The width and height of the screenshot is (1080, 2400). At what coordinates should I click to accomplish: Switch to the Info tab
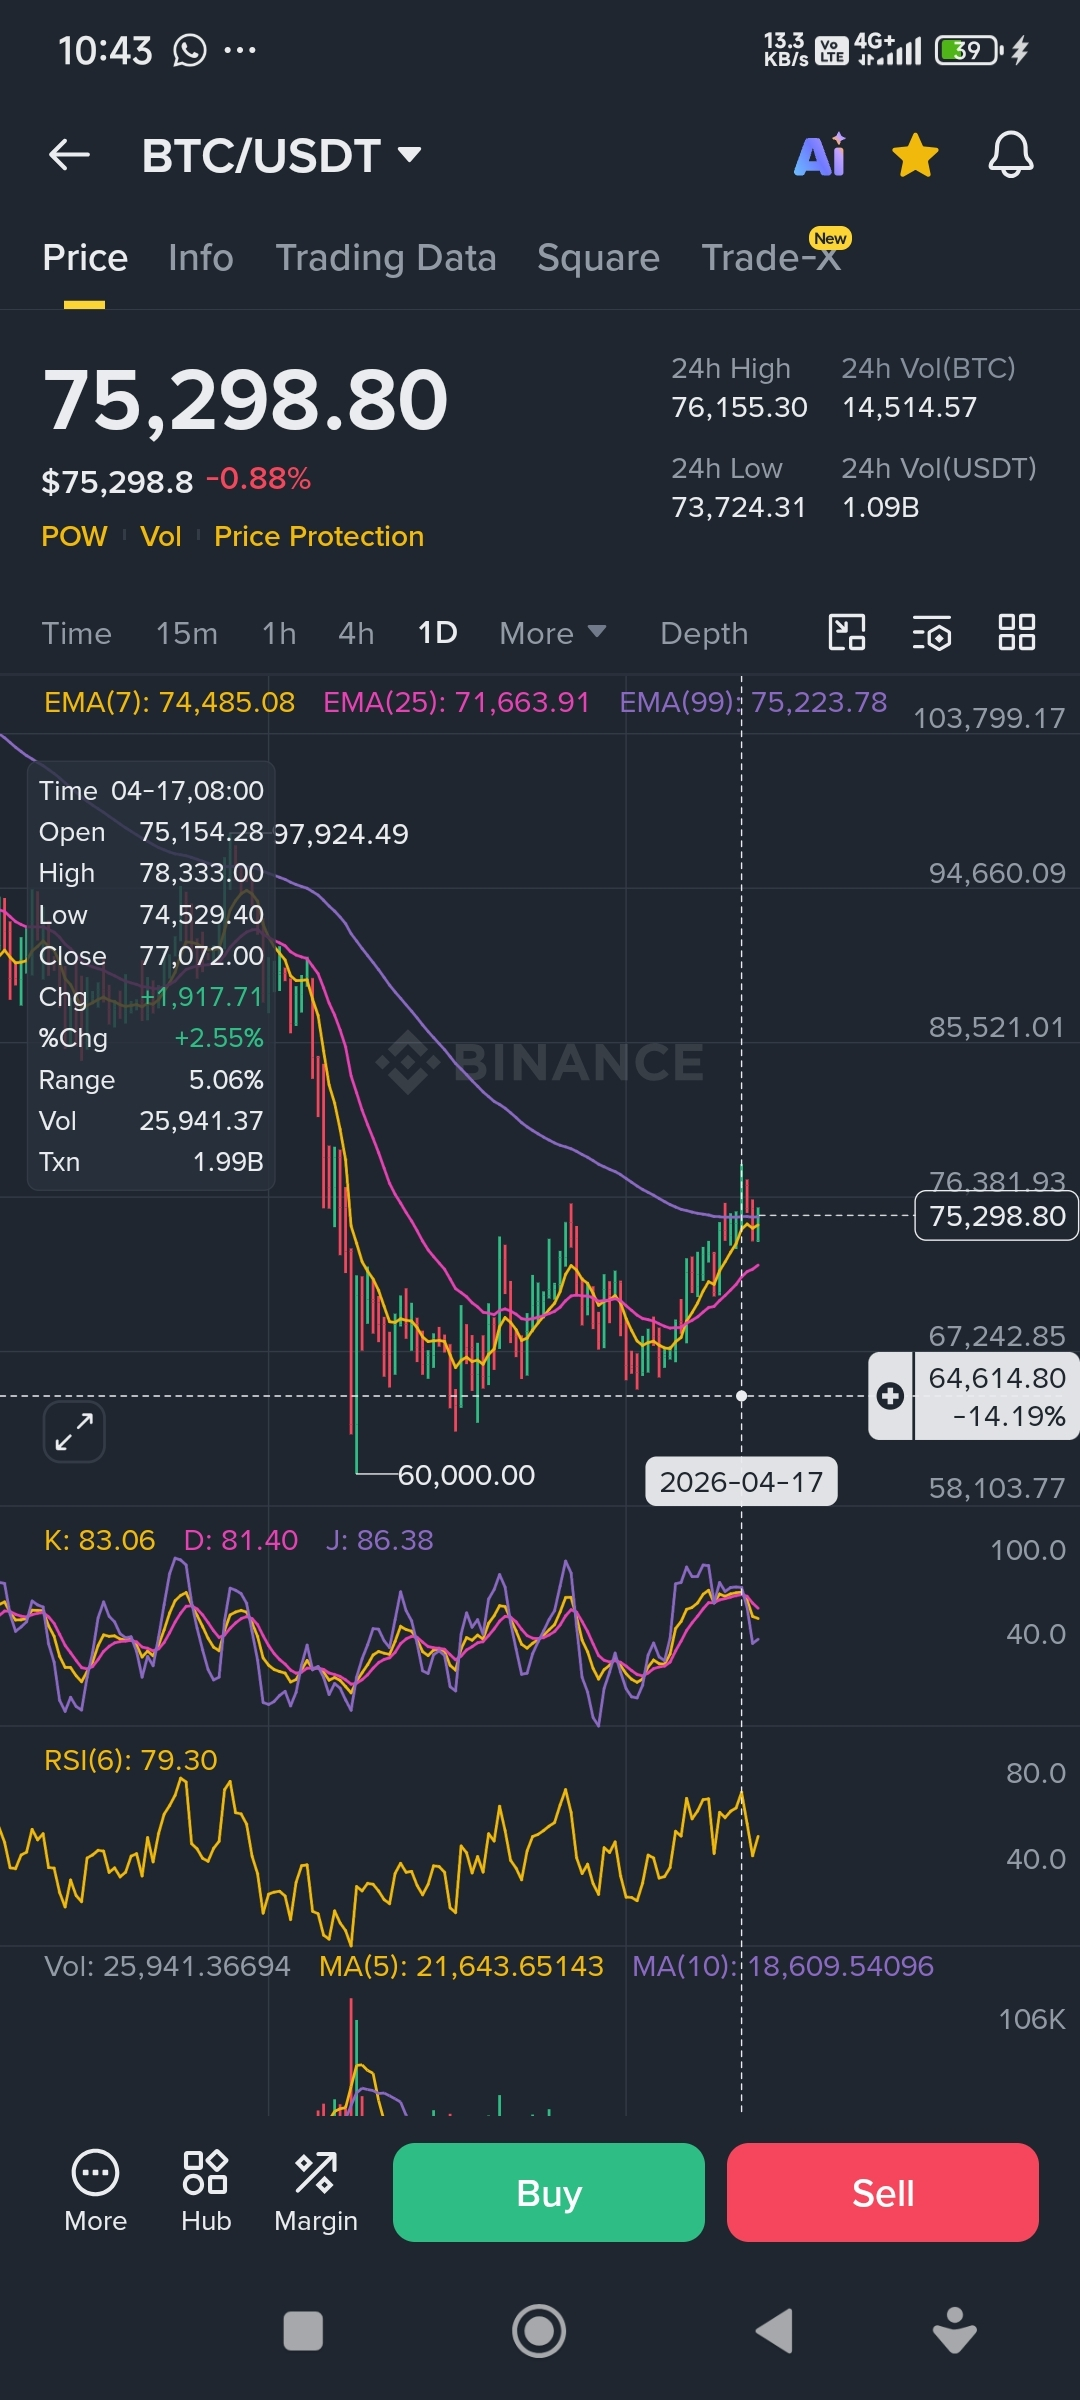(201, 258)
